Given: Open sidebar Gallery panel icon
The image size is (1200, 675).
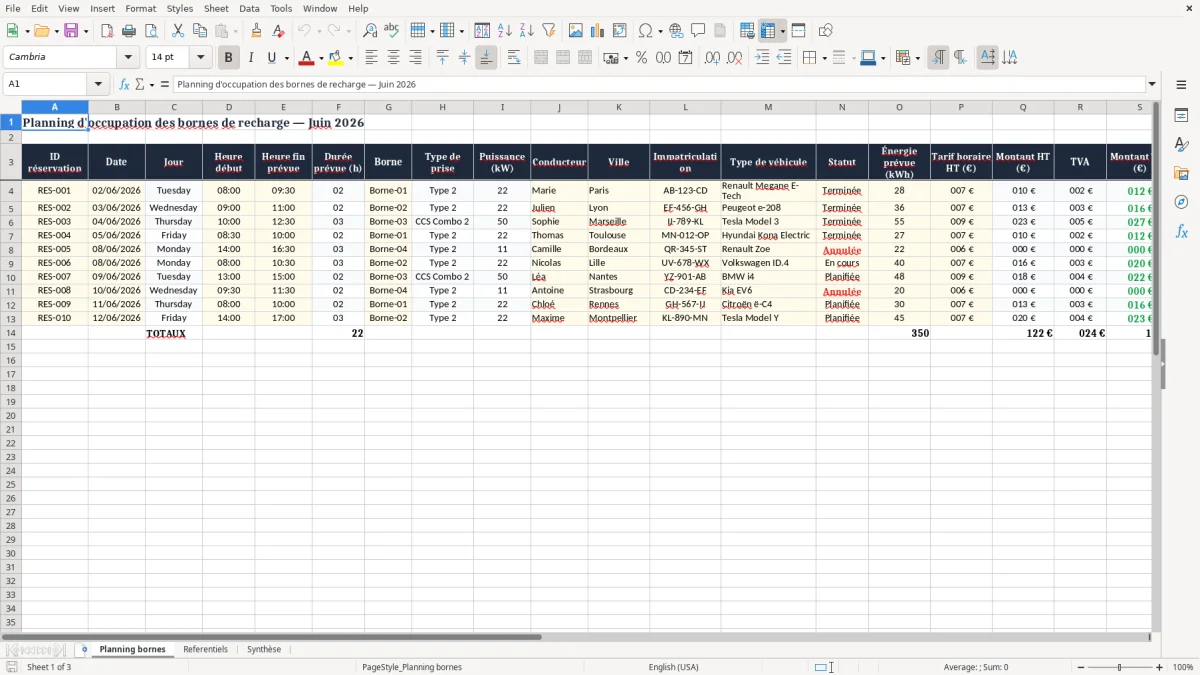Looking at the screenshot, I should pyautogui.click(x=1181, y=174).
